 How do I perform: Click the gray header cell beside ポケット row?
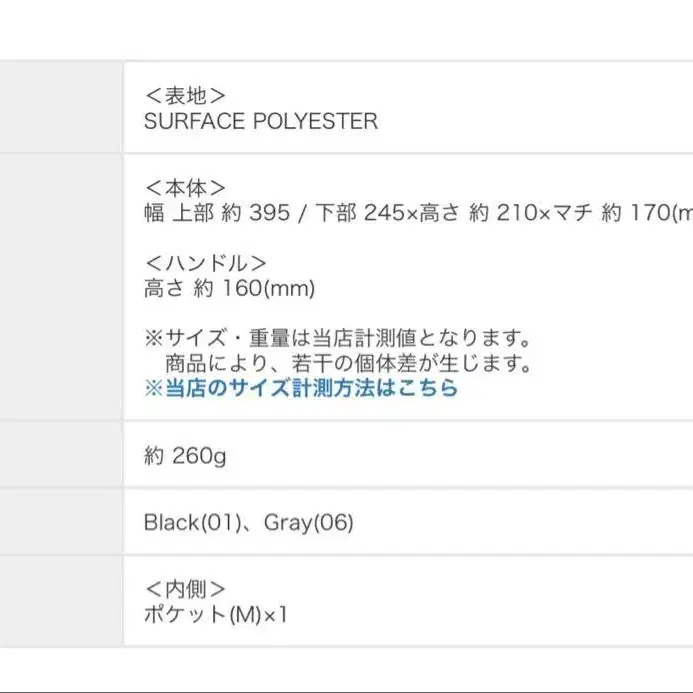[x=61, y=601]
